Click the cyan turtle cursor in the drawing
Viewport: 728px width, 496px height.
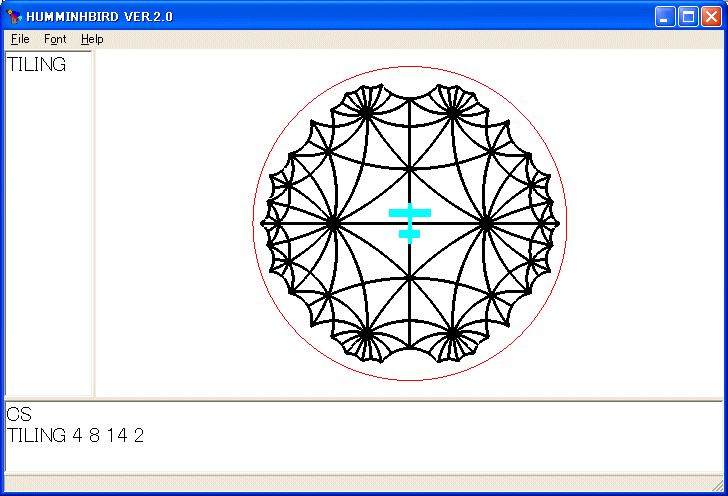[410, 223]
